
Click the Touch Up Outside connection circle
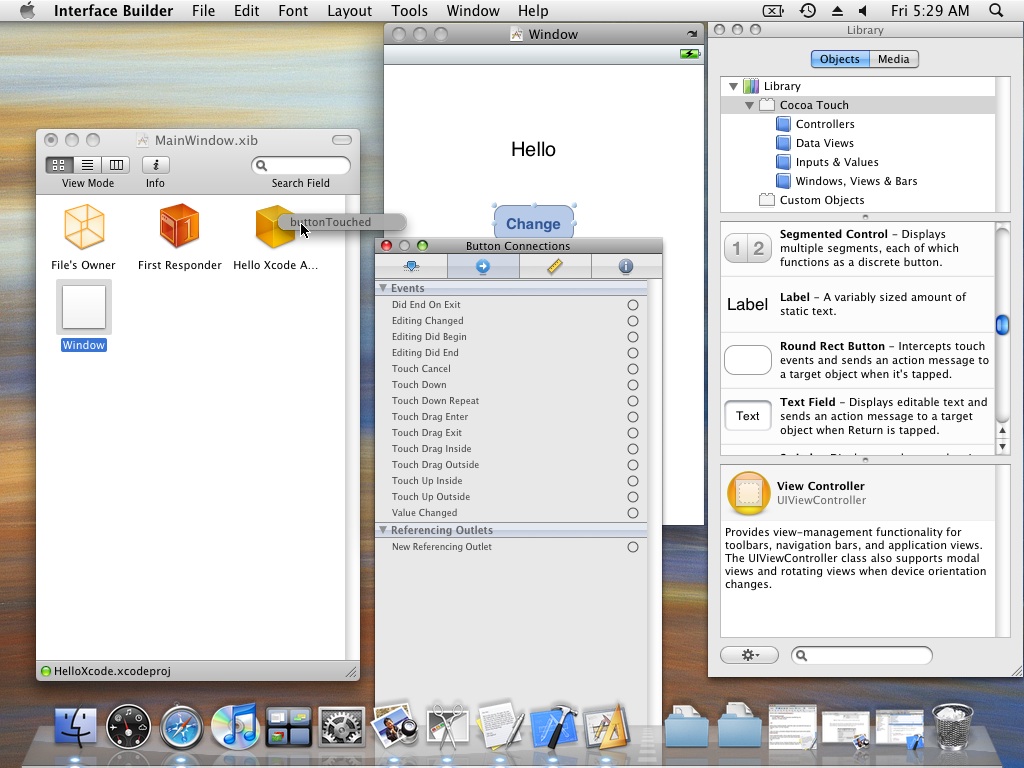click(633, 497)
